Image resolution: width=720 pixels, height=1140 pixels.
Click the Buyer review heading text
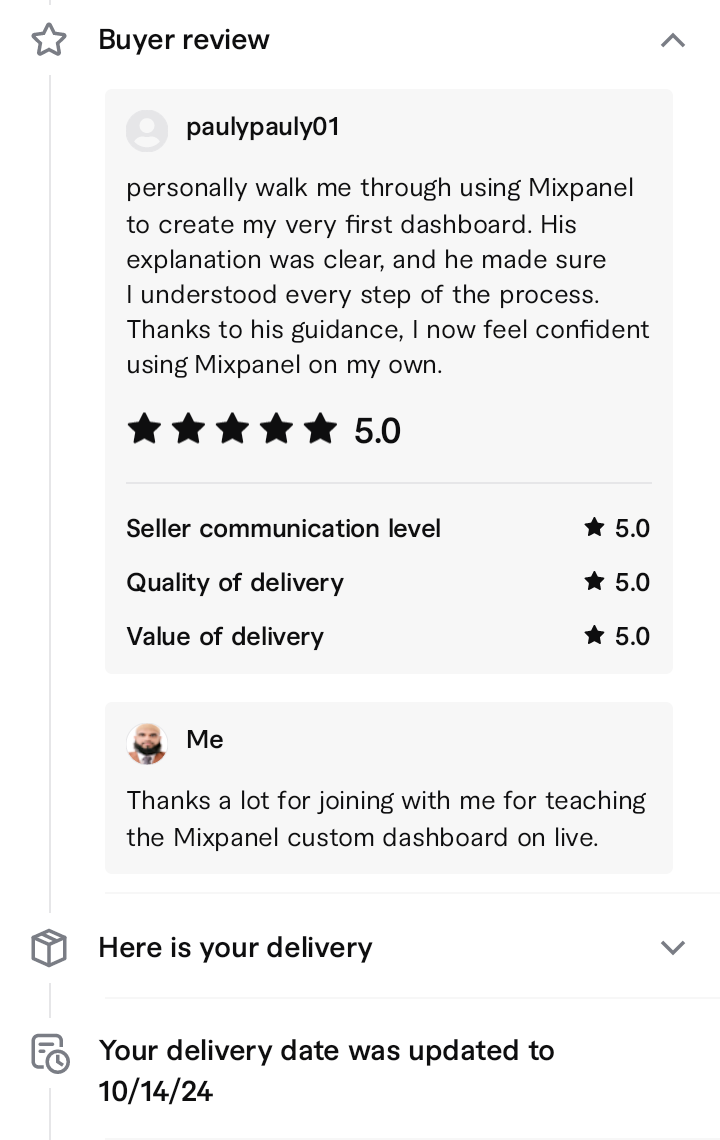(184, 40)
